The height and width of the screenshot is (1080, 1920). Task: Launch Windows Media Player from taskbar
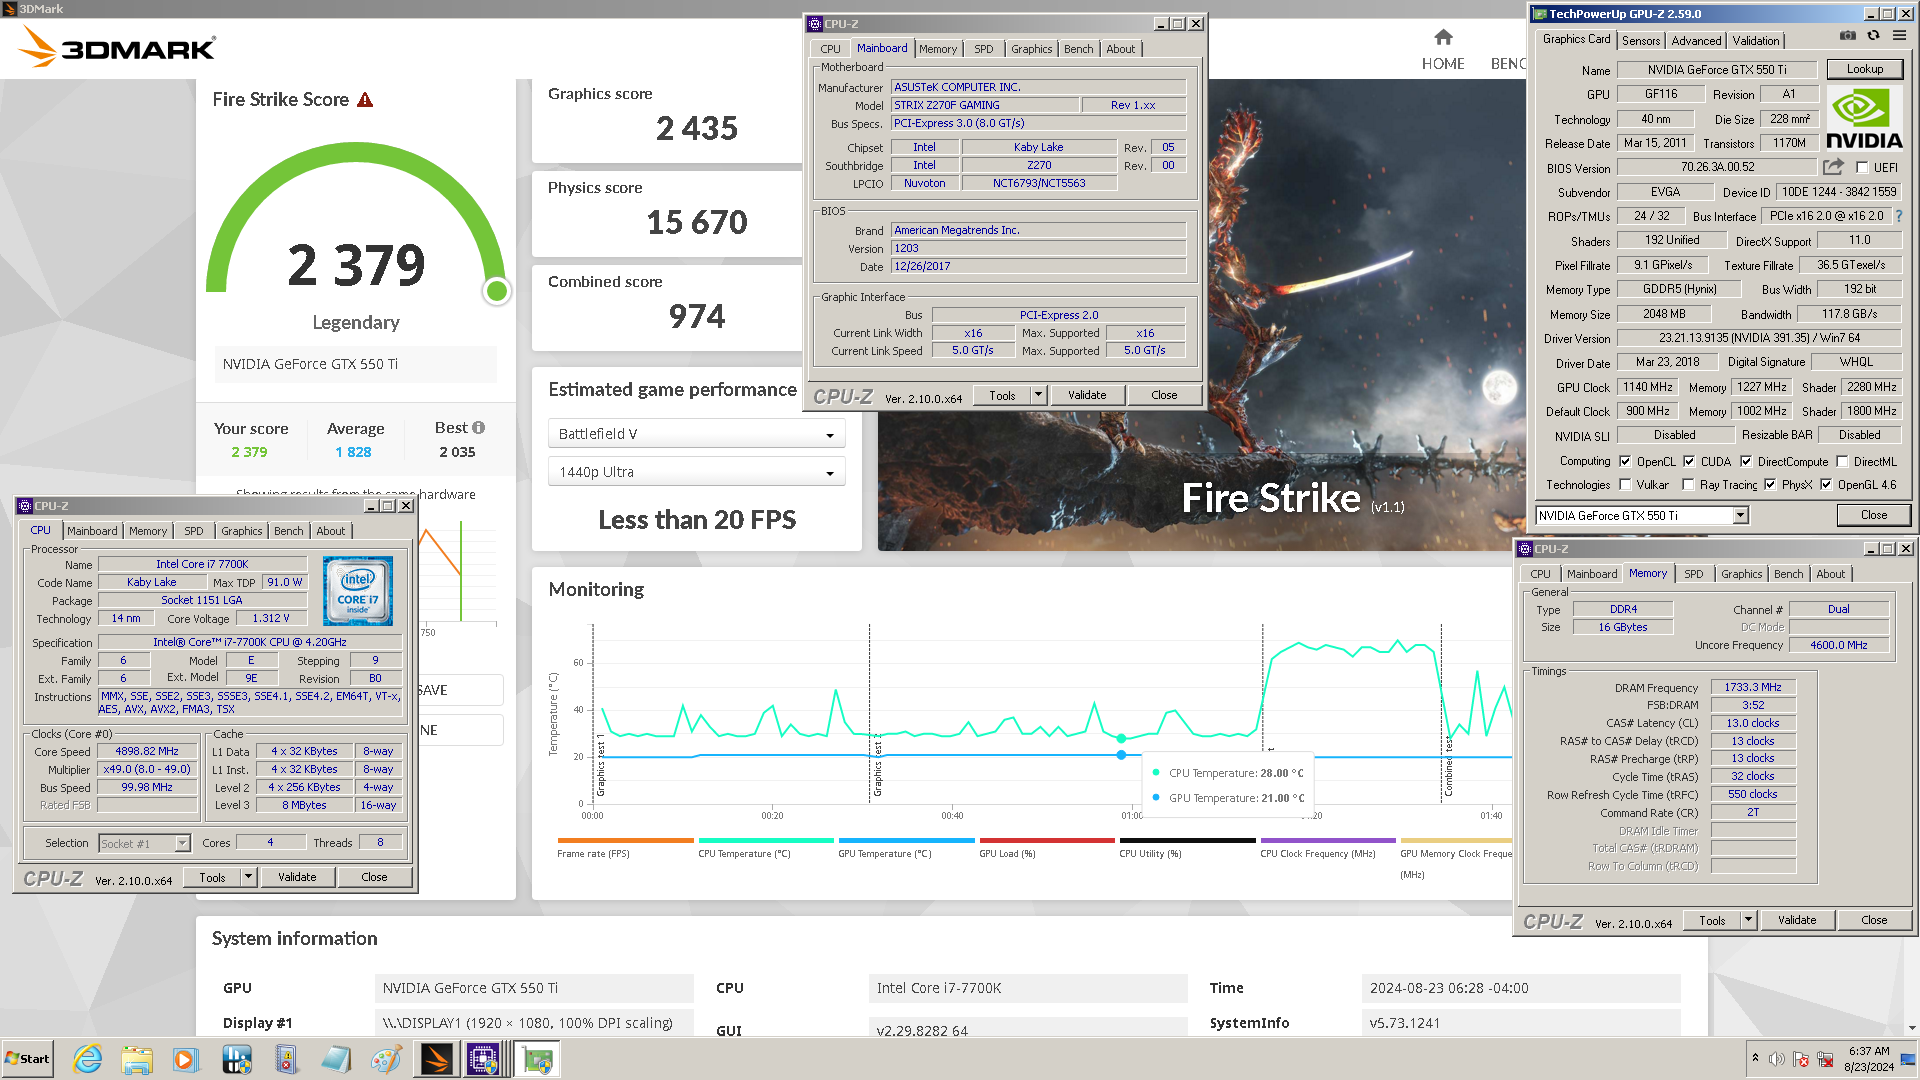click(185, 1059)
